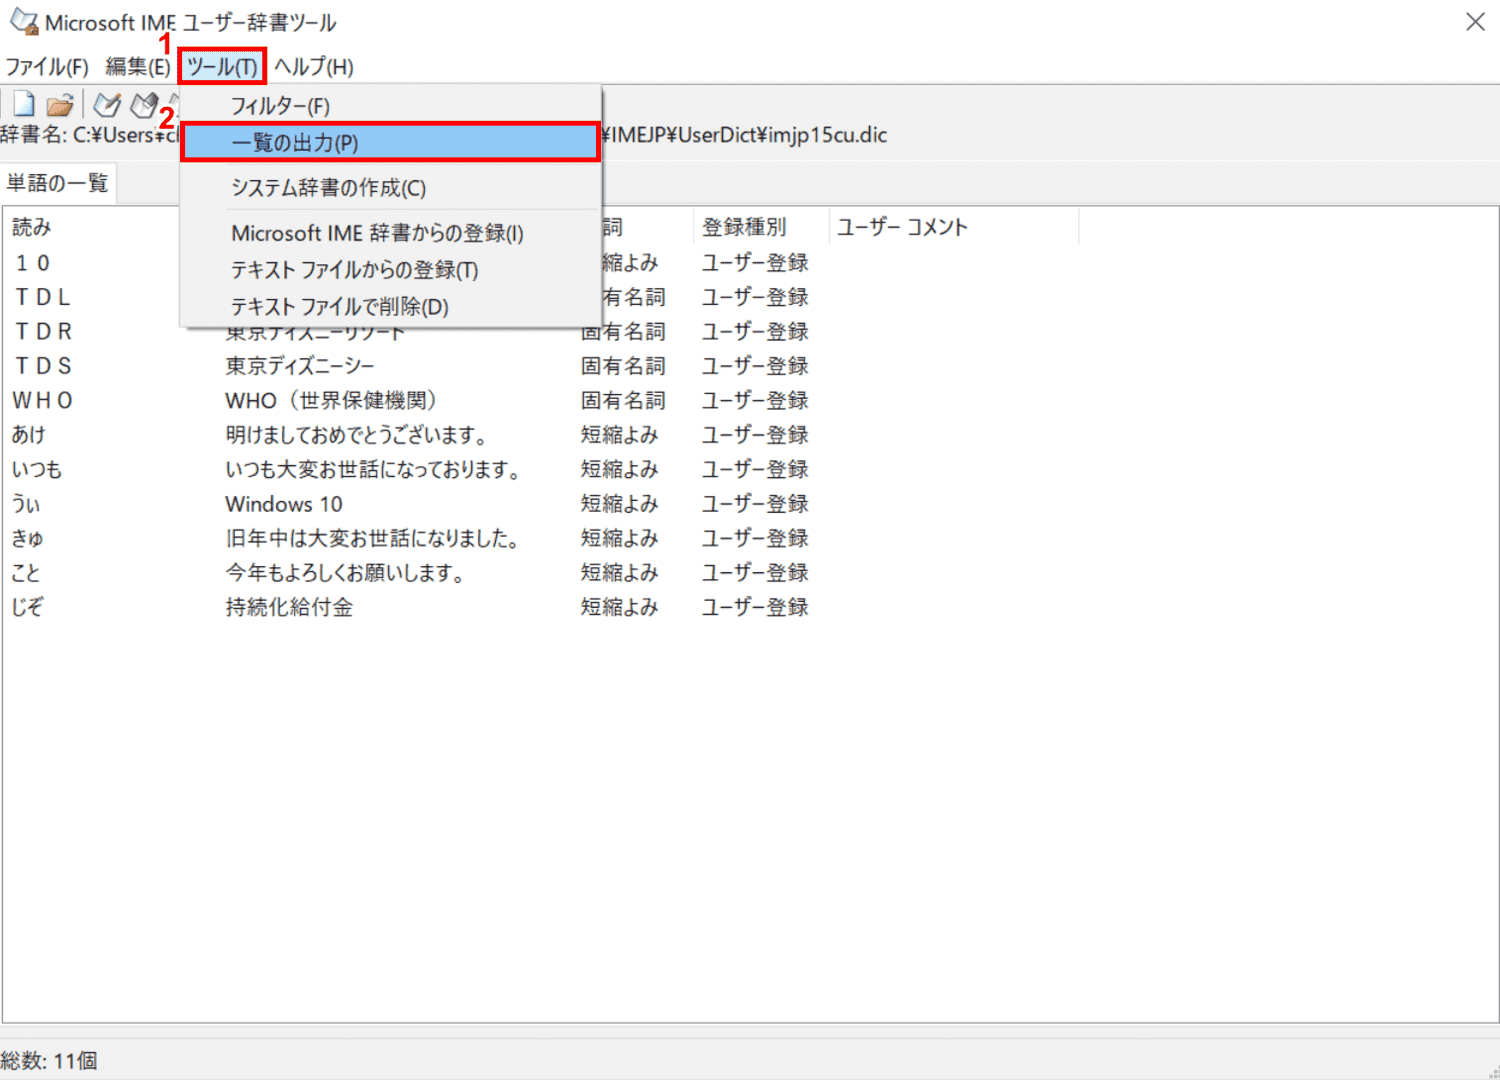Select the いつも reading cell
The width and height of the screenshot is (1500, 1080).
pyautogui.click(x=37, y=469)
